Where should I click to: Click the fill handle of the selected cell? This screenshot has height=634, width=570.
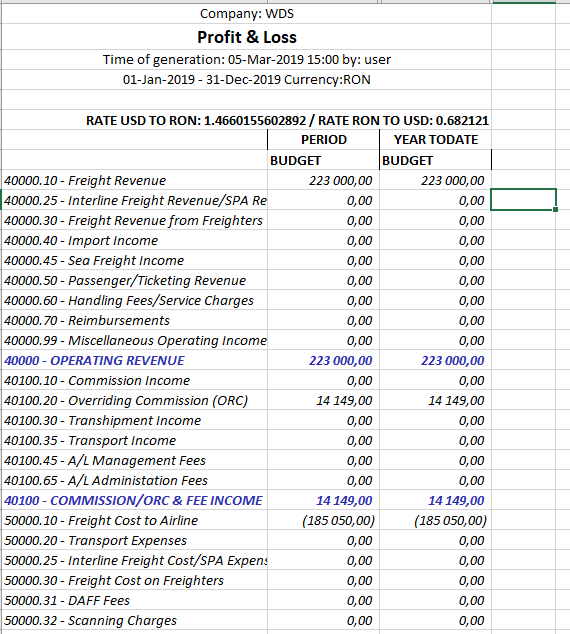[555, 209]
